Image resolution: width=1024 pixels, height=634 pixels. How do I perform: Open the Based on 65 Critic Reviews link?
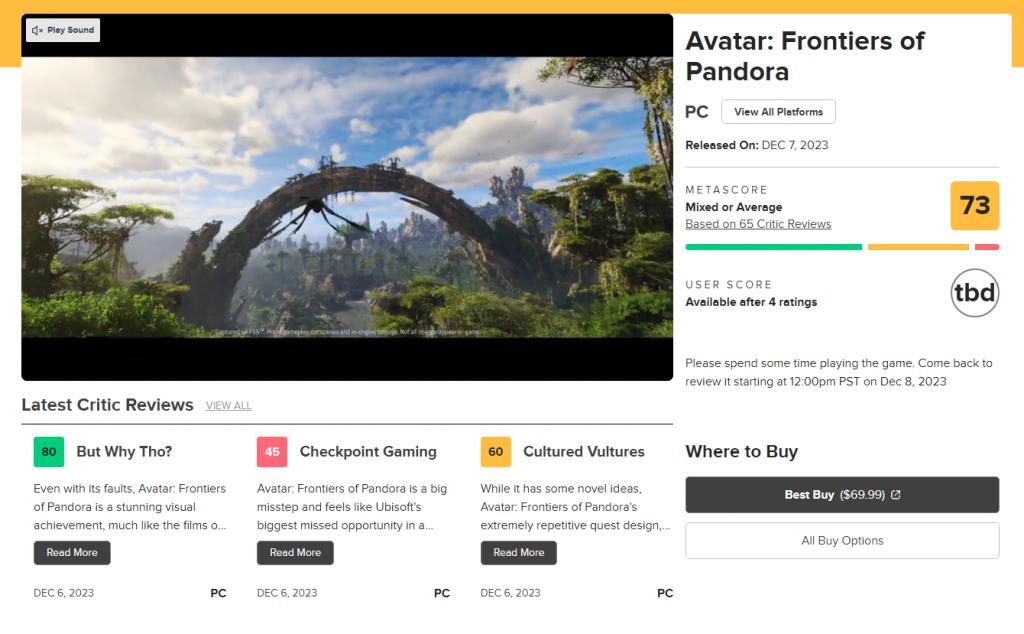(x=758, y=224)
